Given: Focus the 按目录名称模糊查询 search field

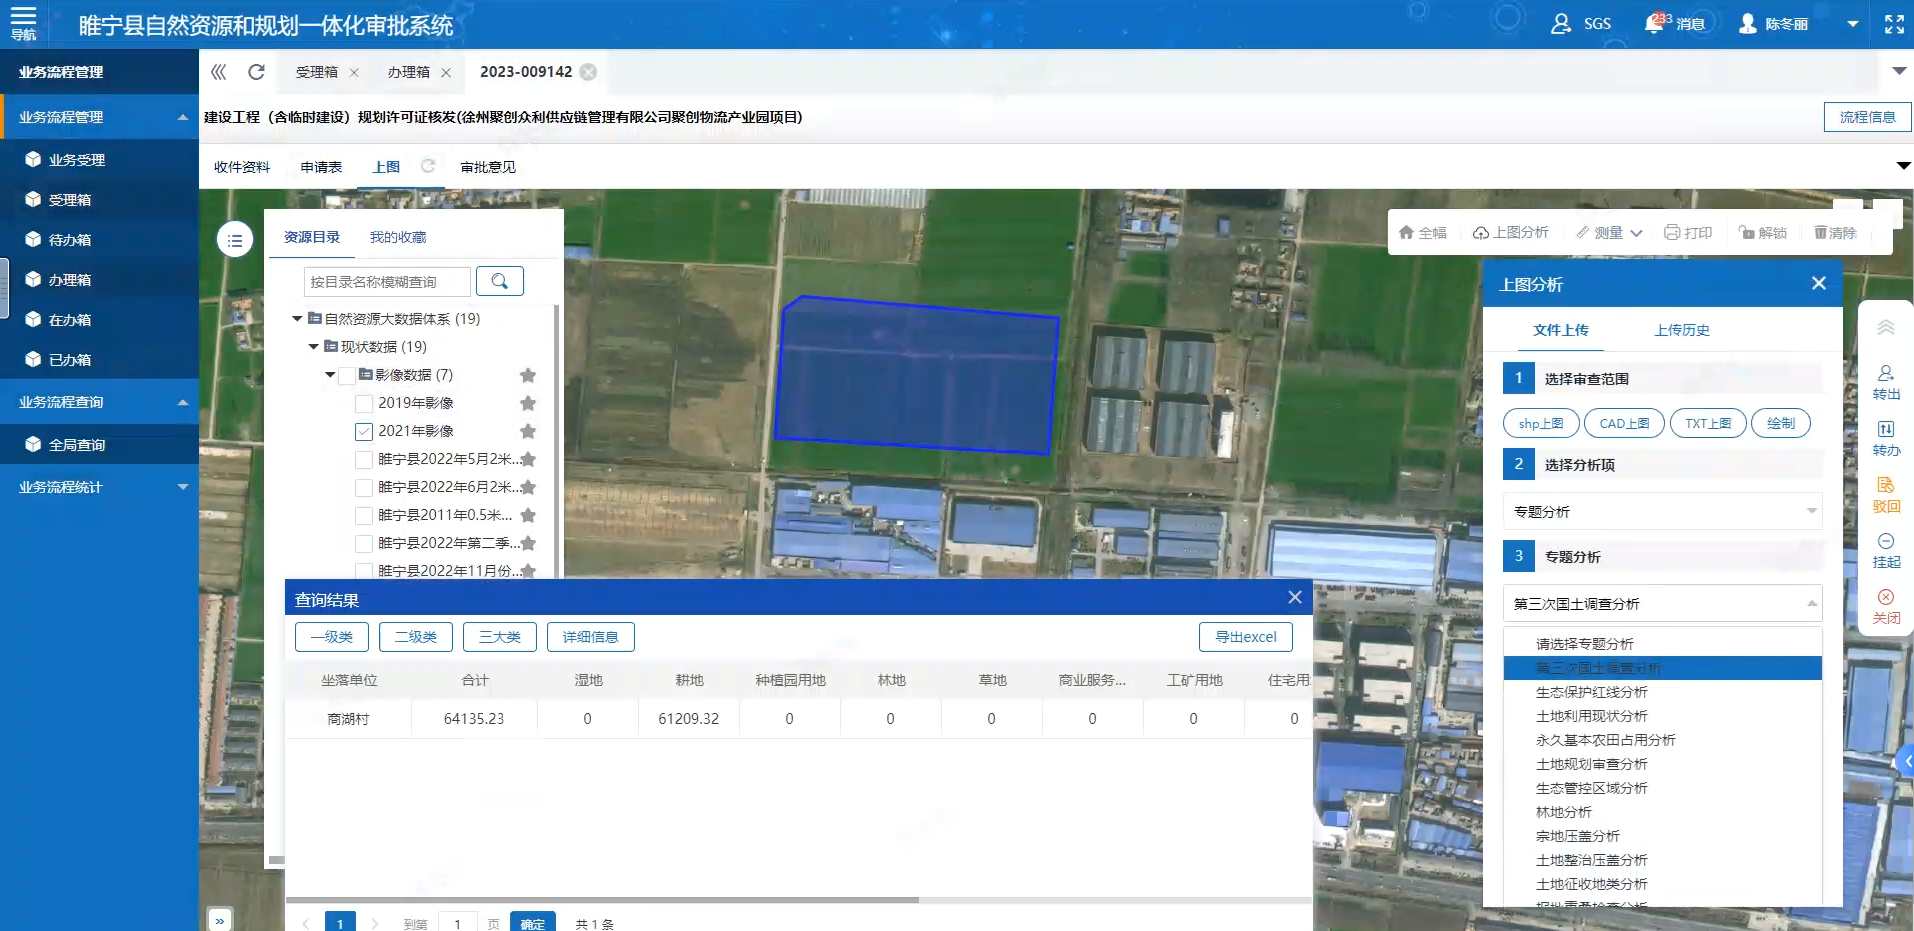Looking at the screenshot, I should (387, 282).
